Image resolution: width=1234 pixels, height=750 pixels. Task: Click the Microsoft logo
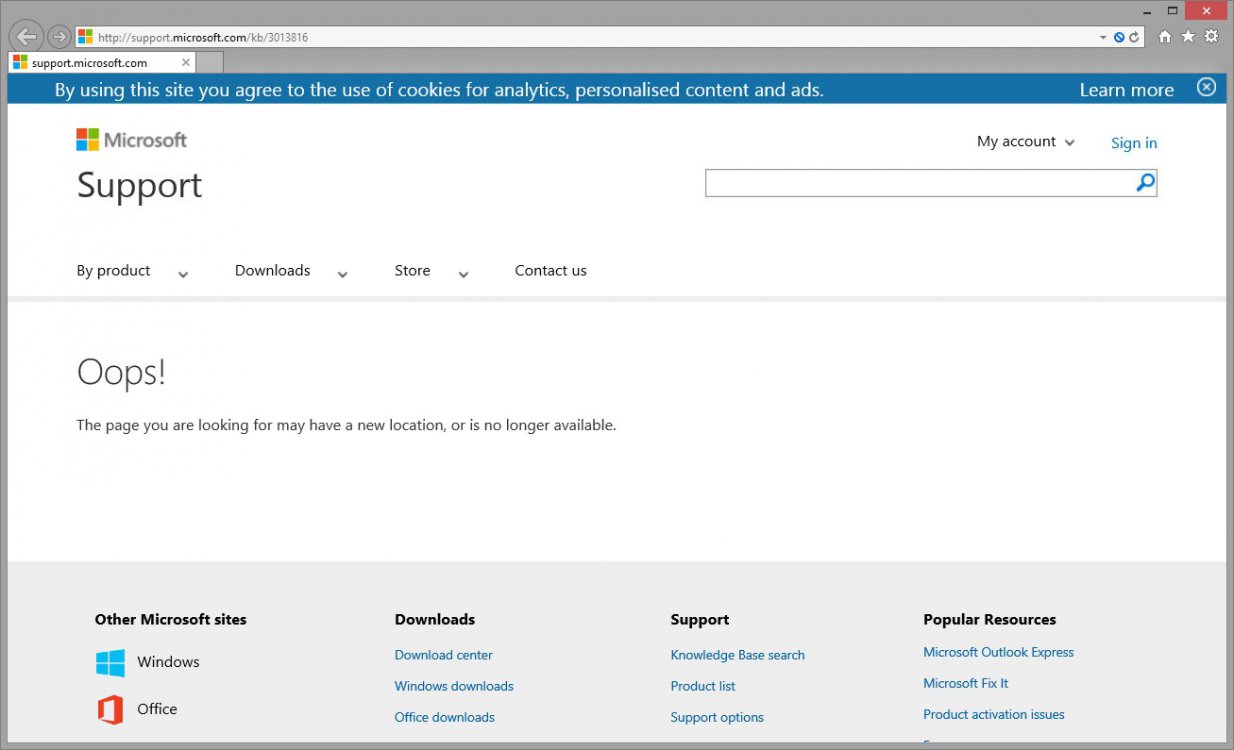tap(131, 140)
